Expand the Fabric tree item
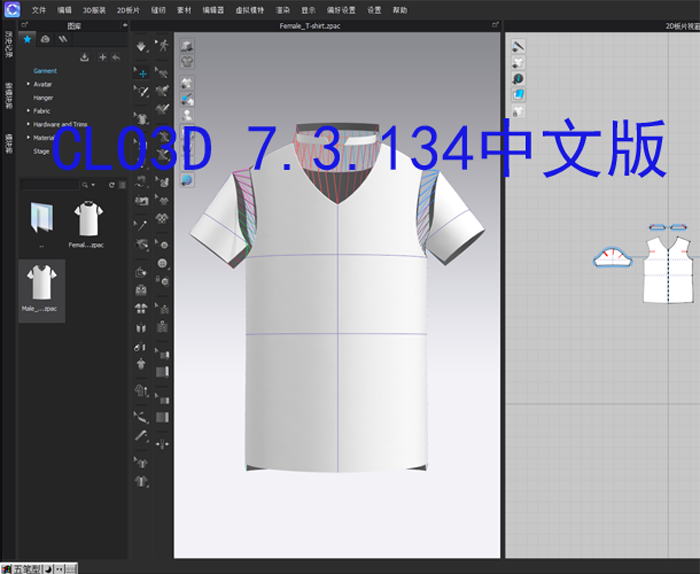700x574 pixels. [28, 111]
